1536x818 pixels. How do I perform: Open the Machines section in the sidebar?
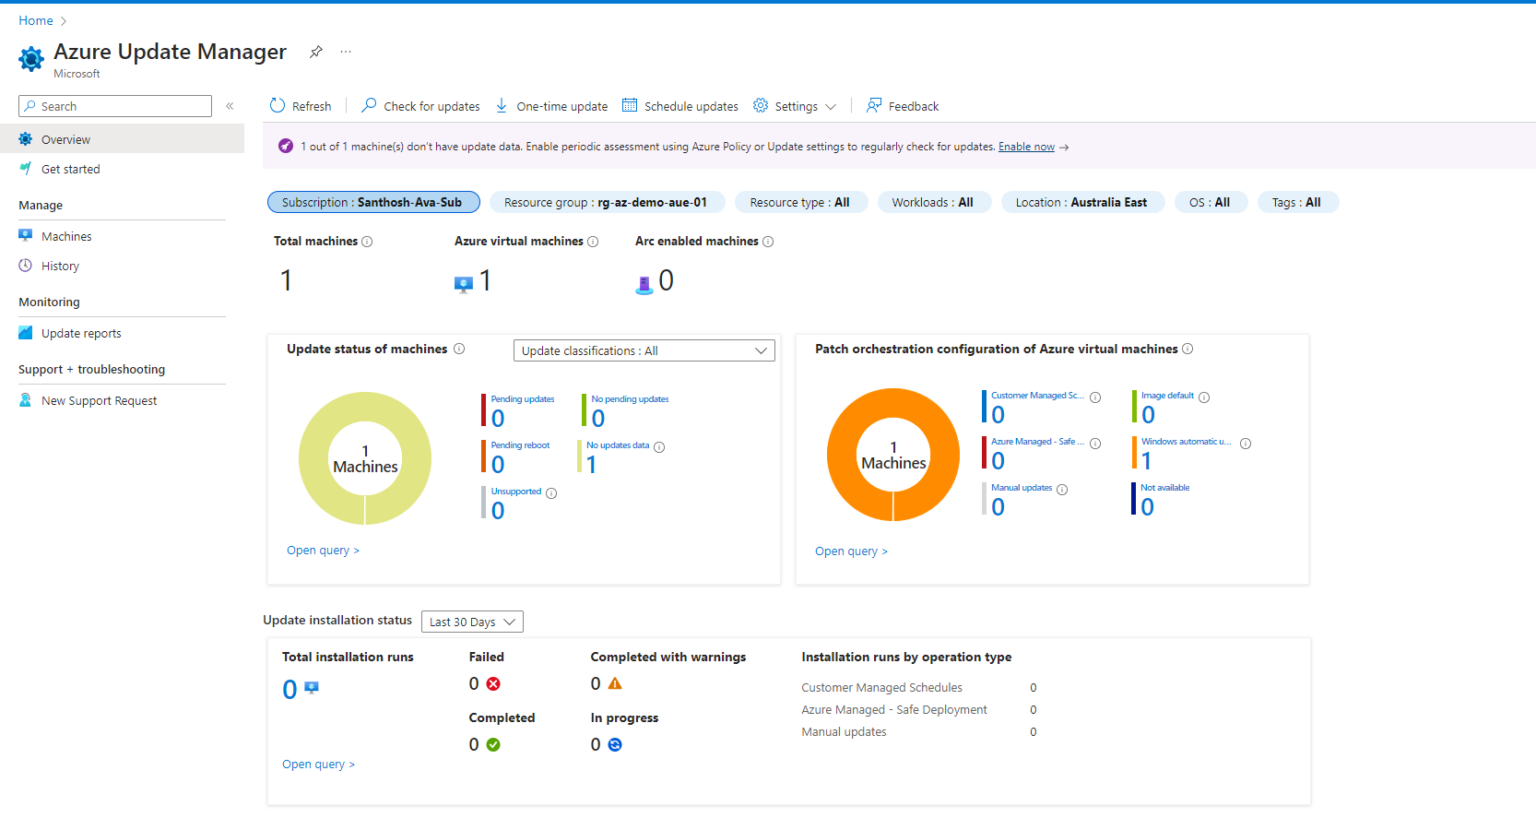pyautogui.click(x=64, y=235)
